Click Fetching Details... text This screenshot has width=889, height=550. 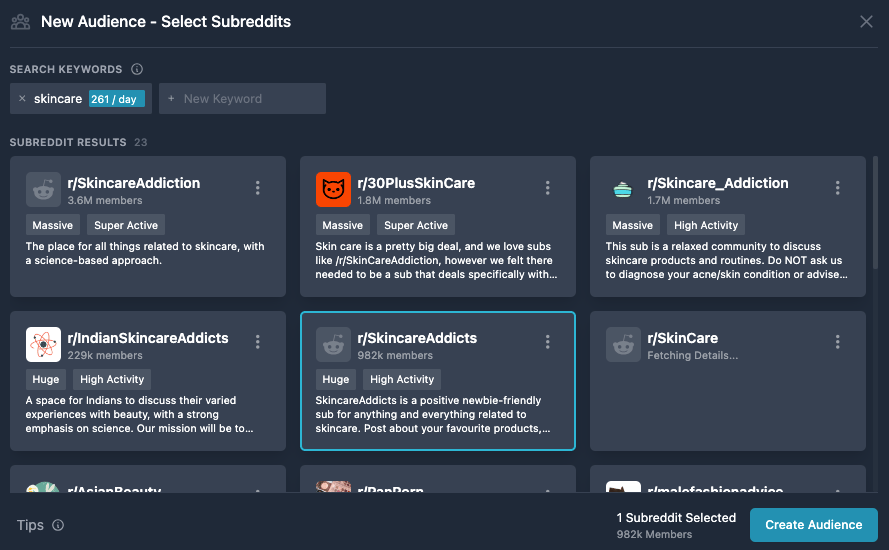(x=693, y=356)
